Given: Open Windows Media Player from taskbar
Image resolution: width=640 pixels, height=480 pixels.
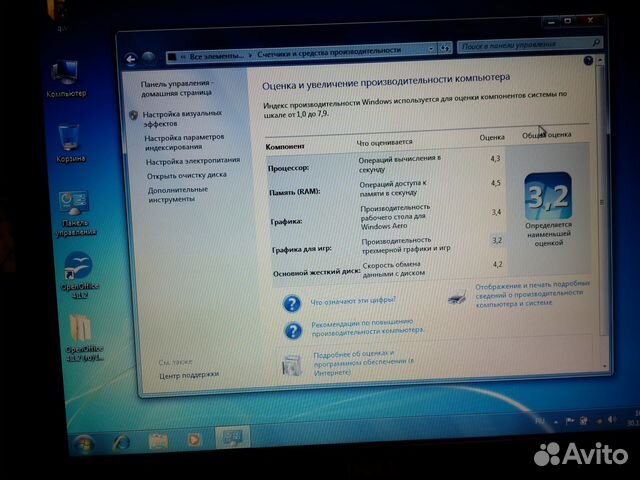Looking at the screenshot, I should click(x=194, y=440).
